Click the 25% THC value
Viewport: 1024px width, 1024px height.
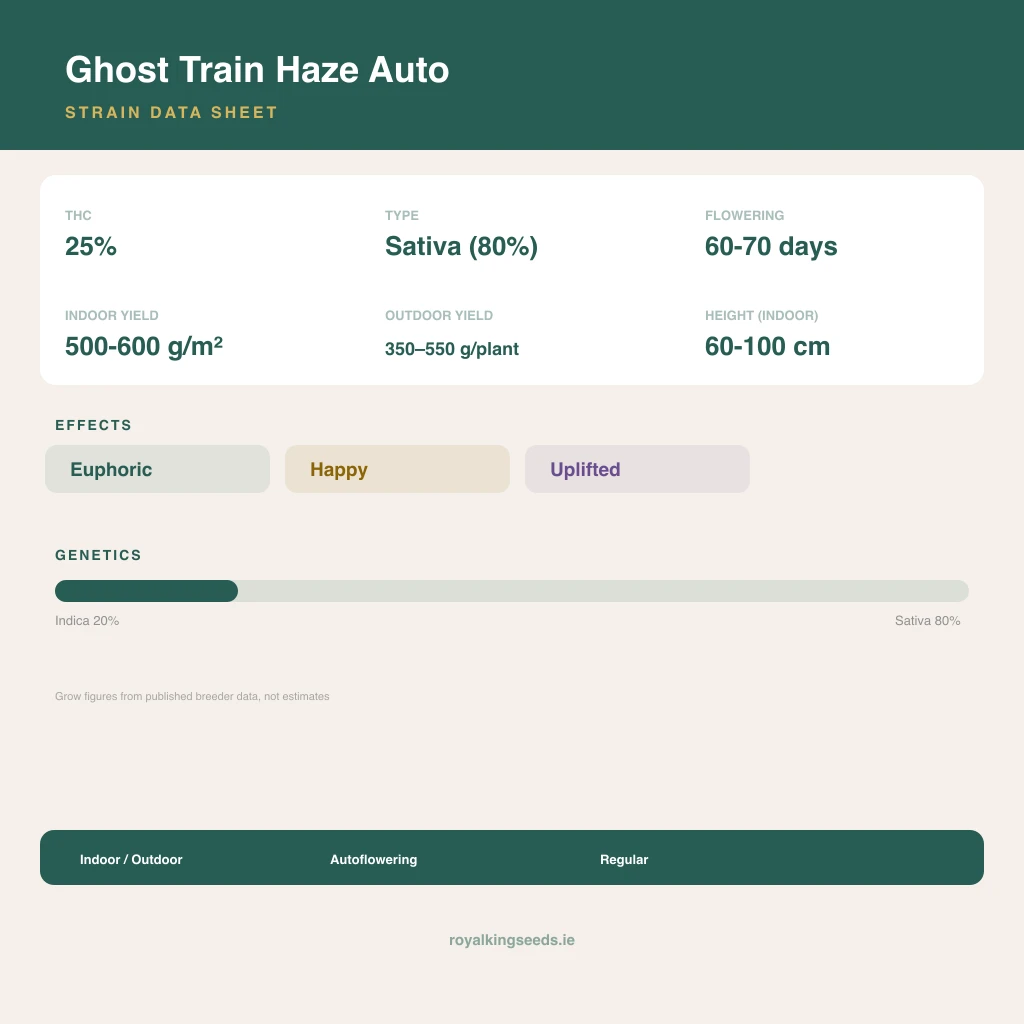[91, 246]
